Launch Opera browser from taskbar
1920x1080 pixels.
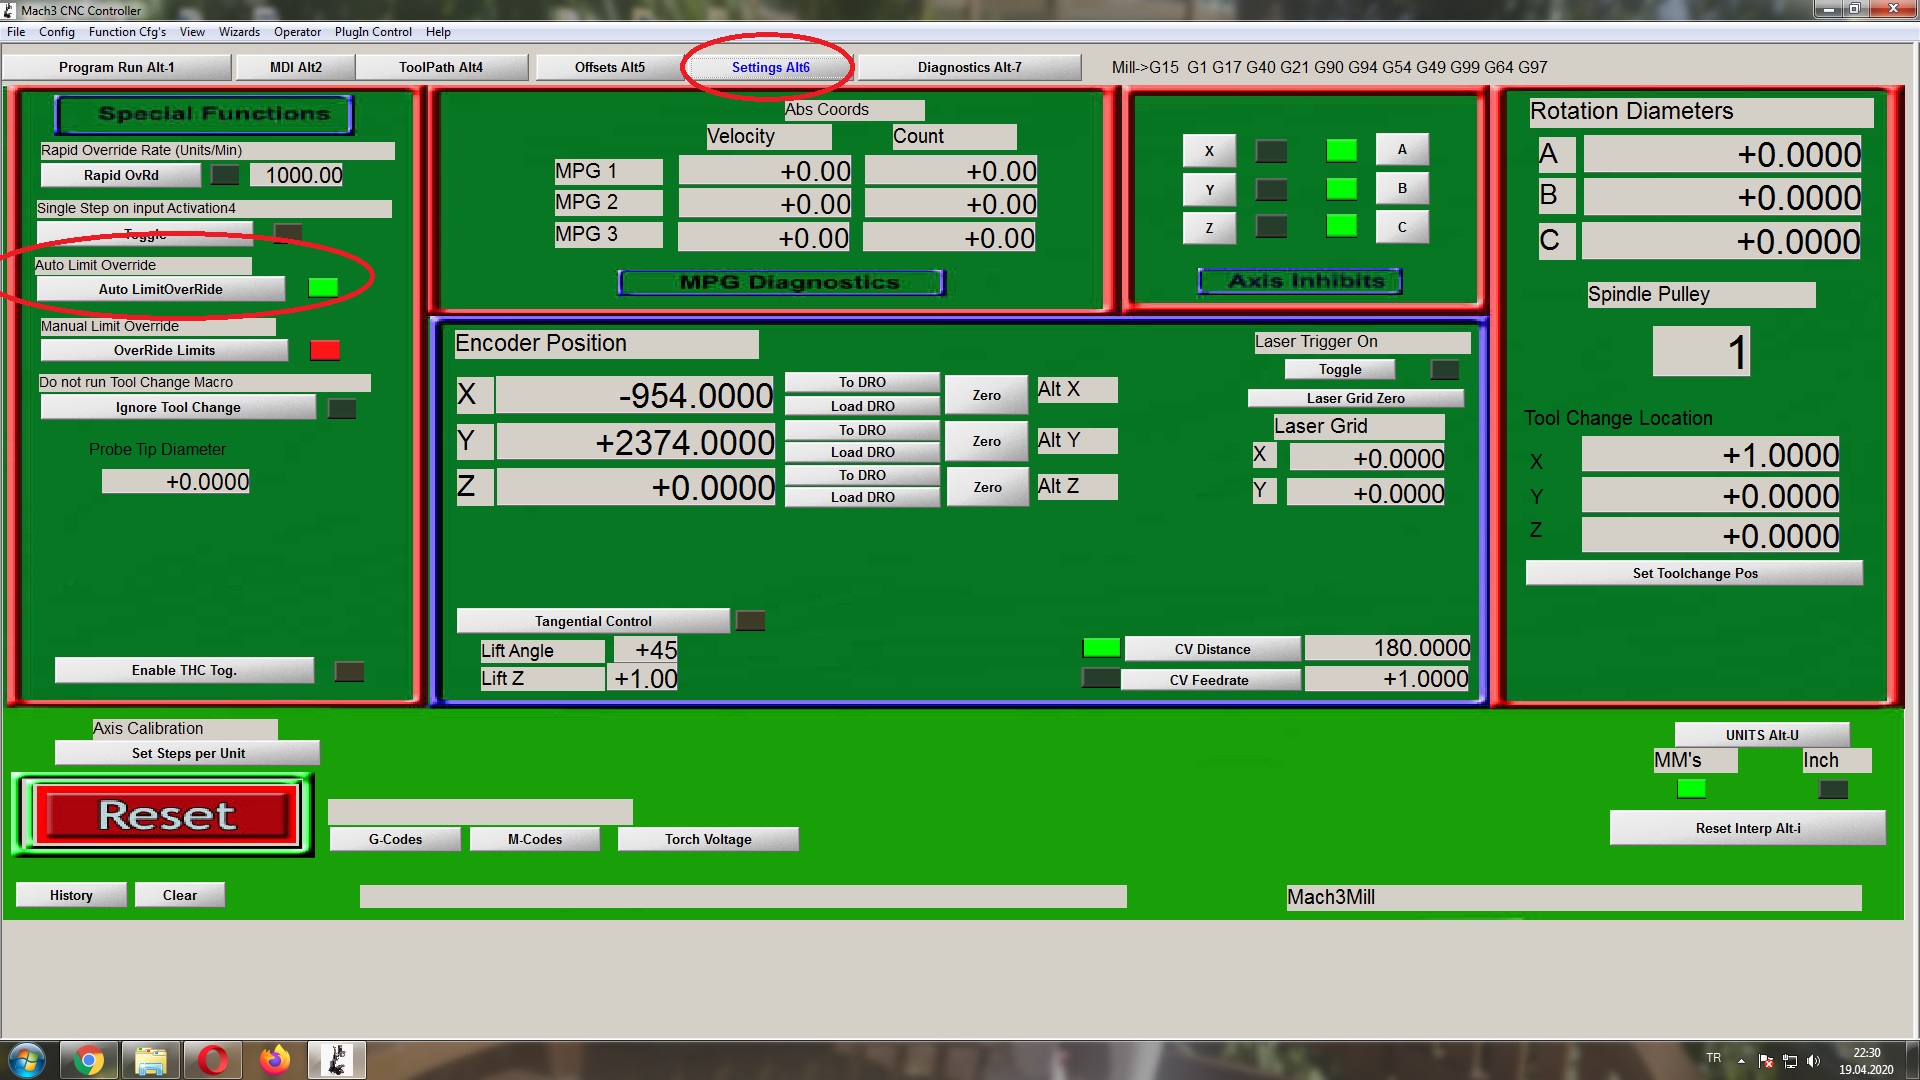click(x=213, y=1060)
